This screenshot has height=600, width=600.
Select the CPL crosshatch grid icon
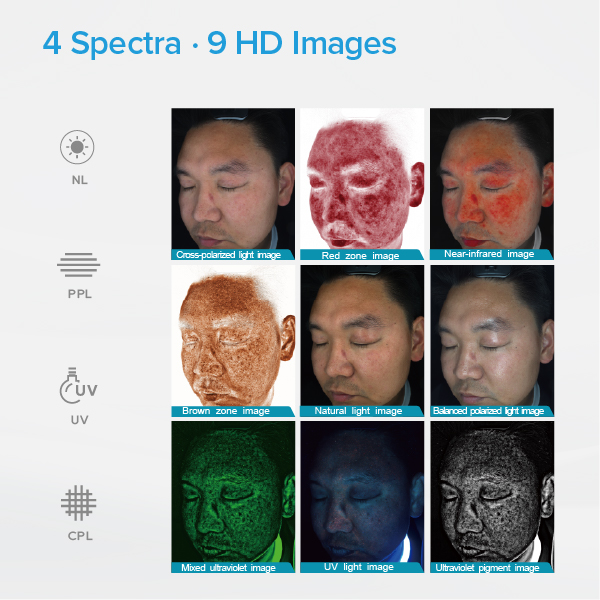(78, 503)
